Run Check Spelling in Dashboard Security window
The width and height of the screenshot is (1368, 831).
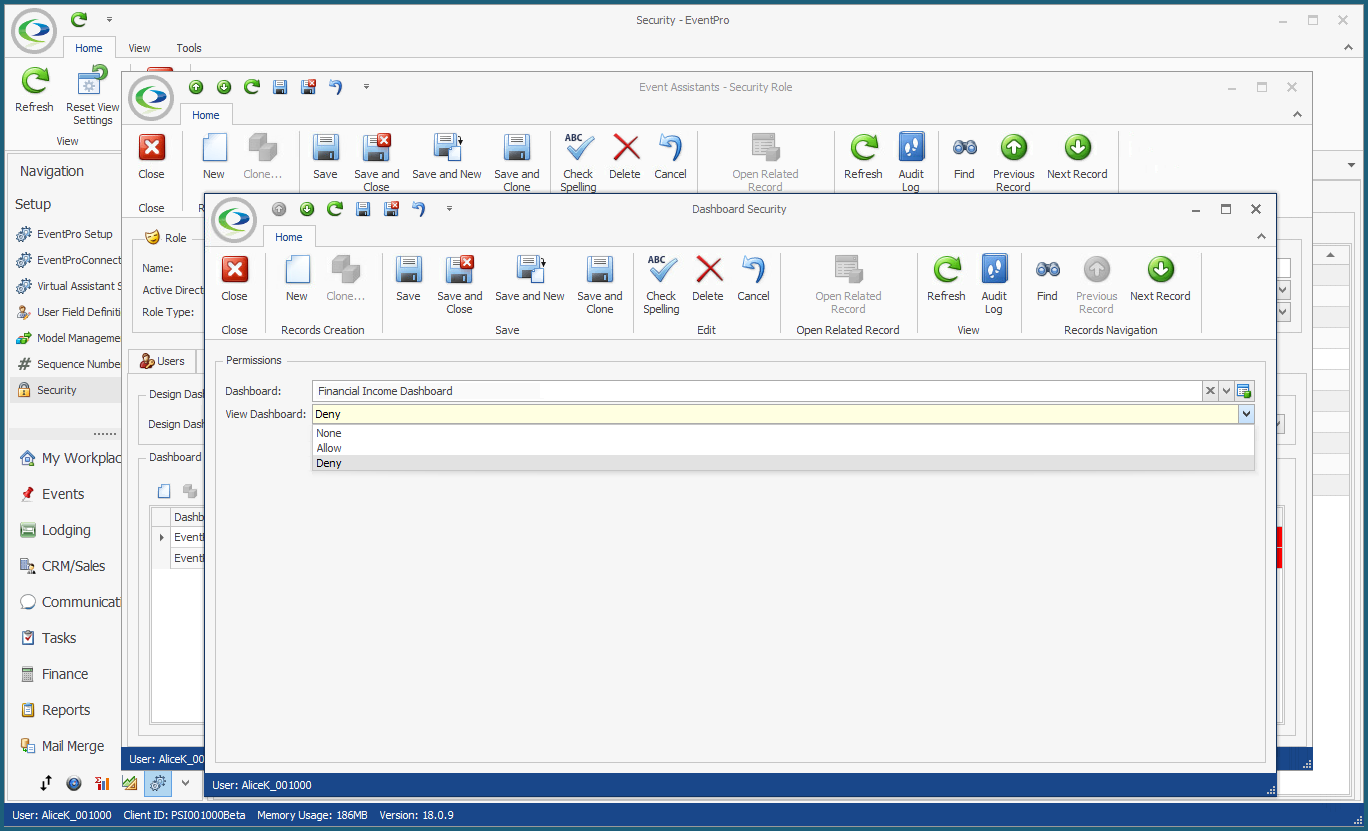(x=661, y=284)
